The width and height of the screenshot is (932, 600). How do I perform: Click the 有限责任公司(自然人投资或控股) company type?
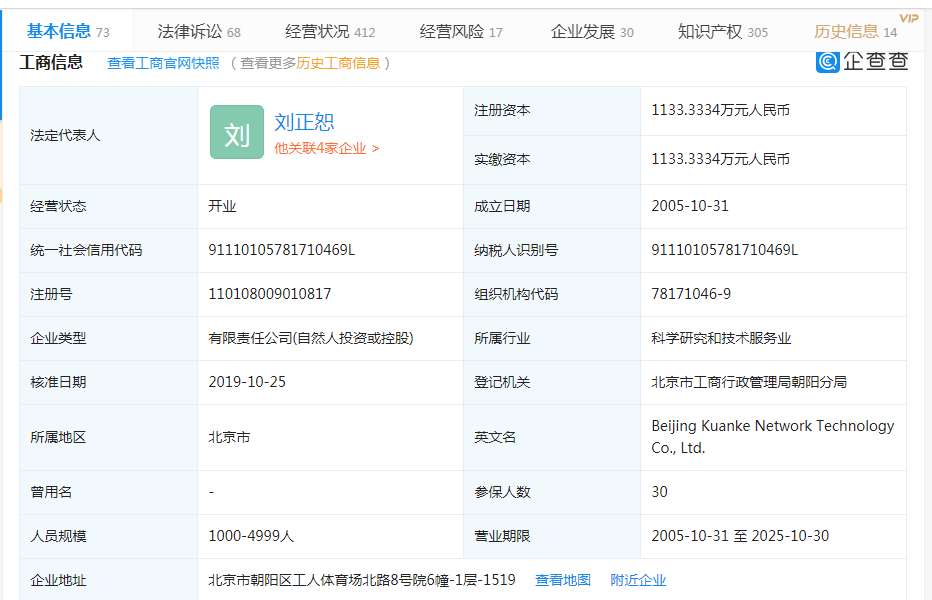pyautogui.click(x=311, y=338)
